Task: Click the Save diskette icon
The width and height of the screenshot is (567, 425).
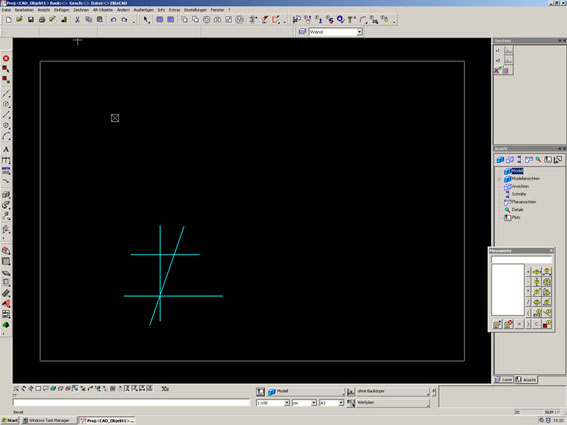Action: 31,20
